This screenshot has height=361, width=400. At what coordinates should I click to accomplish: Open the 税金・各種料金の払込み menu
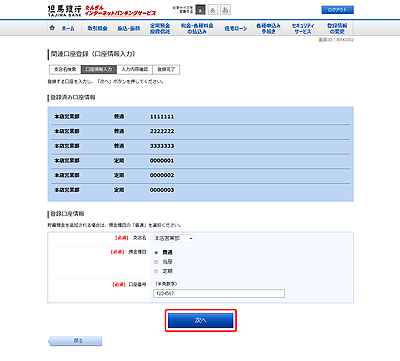pos(197,29)
